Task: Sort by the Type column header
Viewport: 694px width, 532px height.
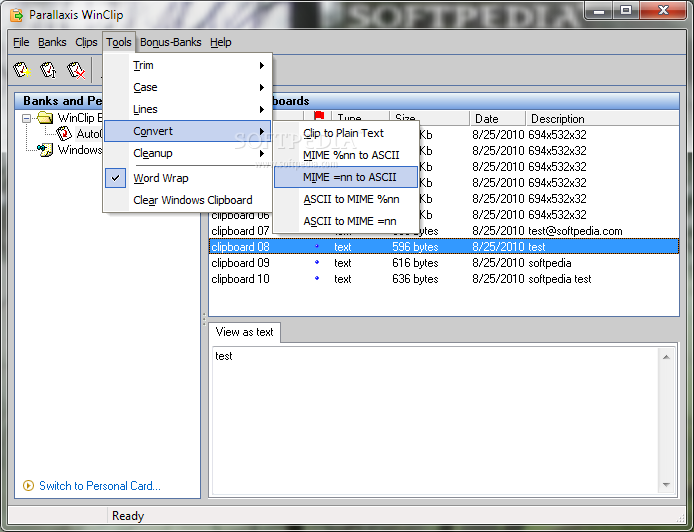Action: [x=360, y=118]
